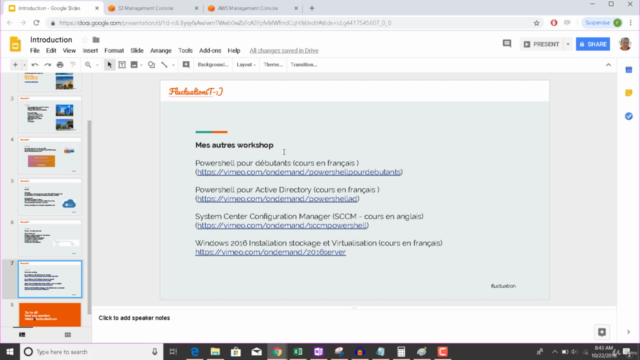The width and height of the screenshot is (640, 360).
Task: Open the Insert menu
Action: tap(90, 51)
